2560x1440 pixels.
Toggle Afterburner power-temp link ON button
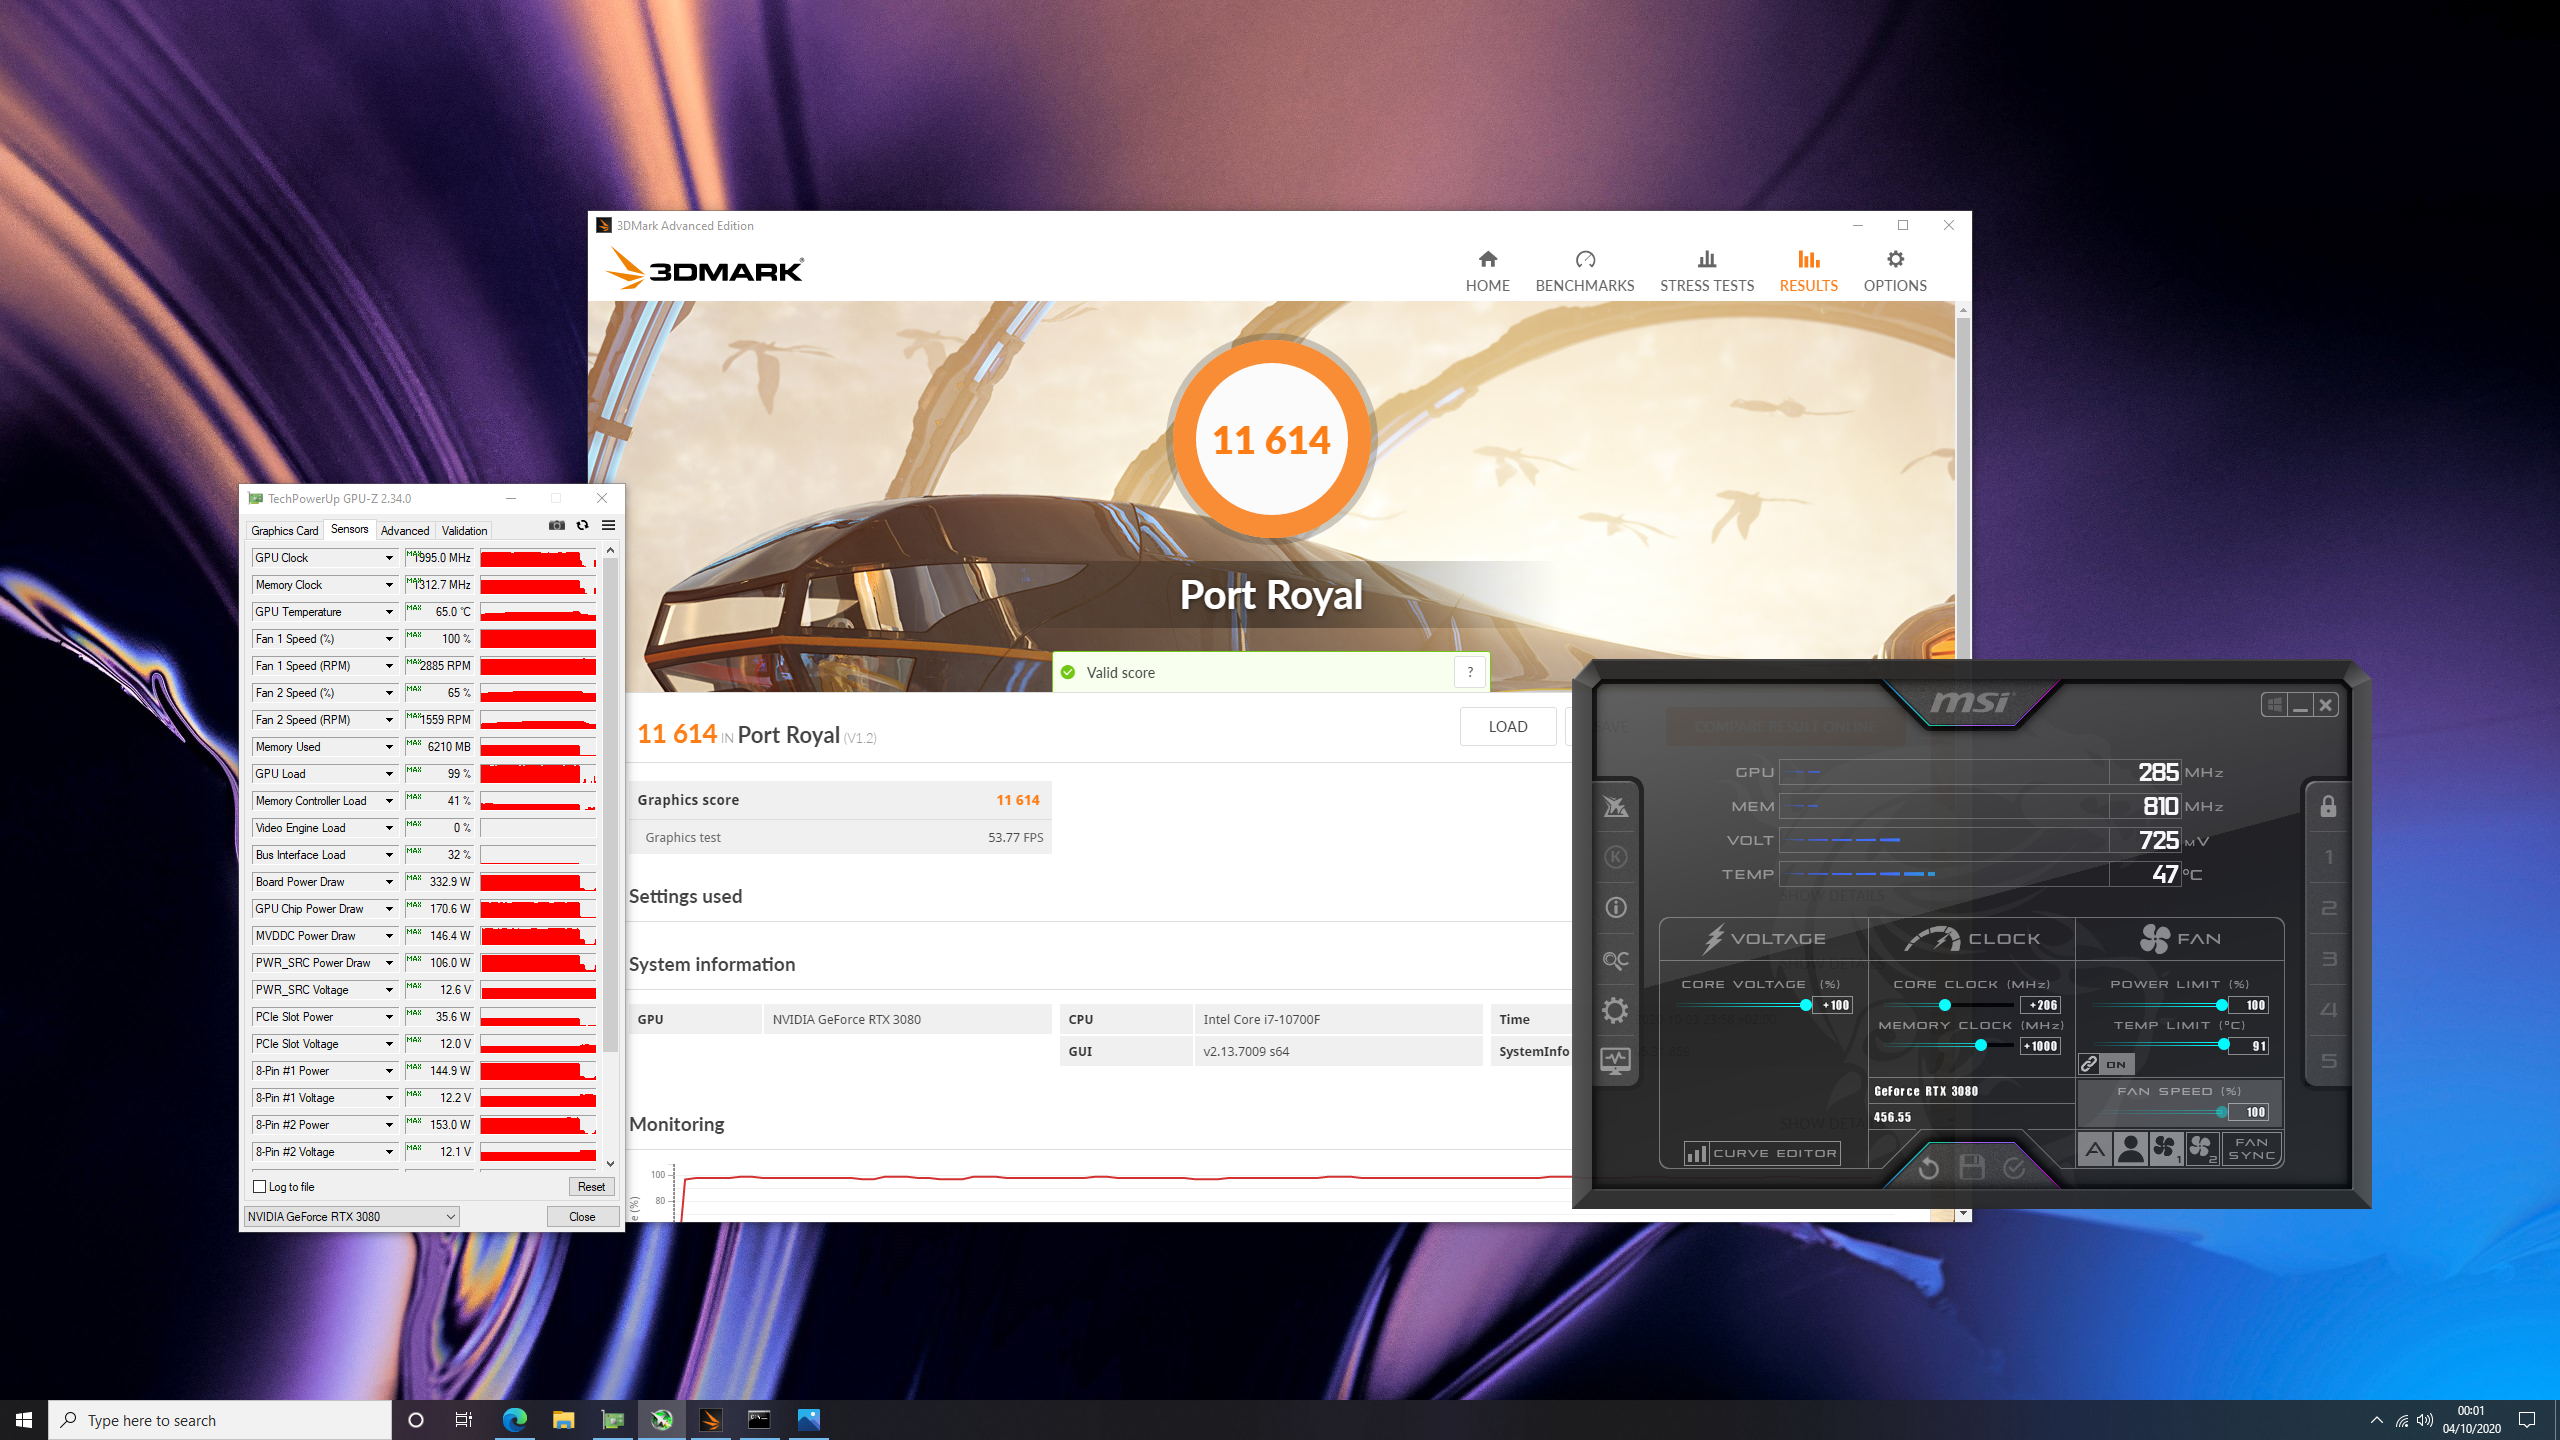pyautogui.click(x=2106, y=1064)
